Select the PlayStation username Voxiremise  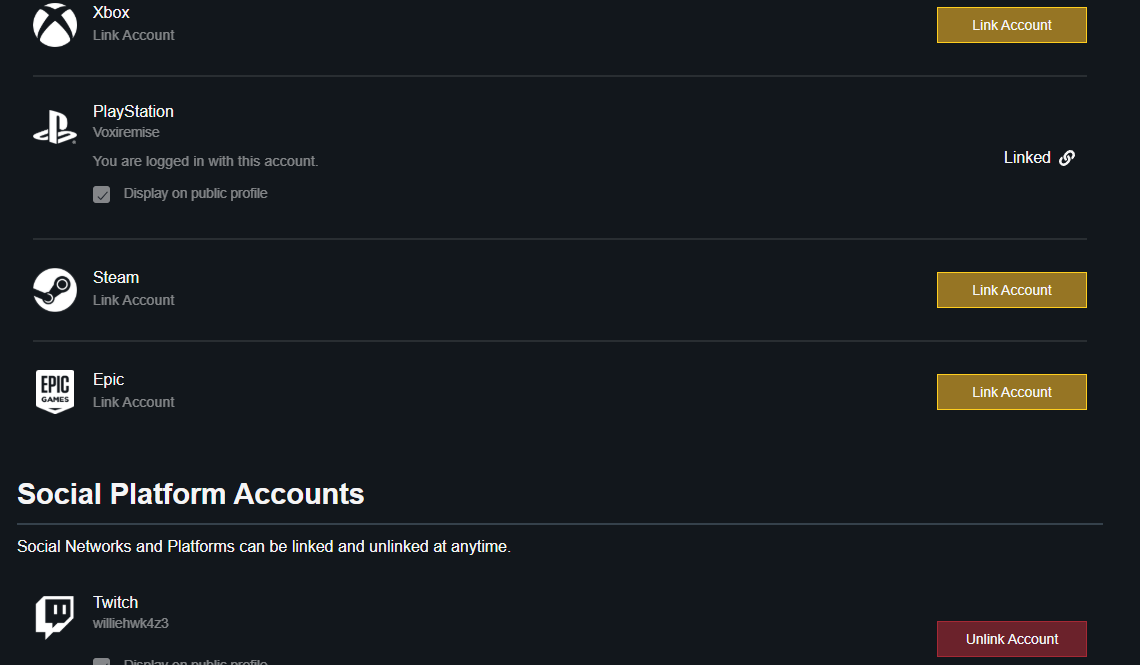coord(126,132)
